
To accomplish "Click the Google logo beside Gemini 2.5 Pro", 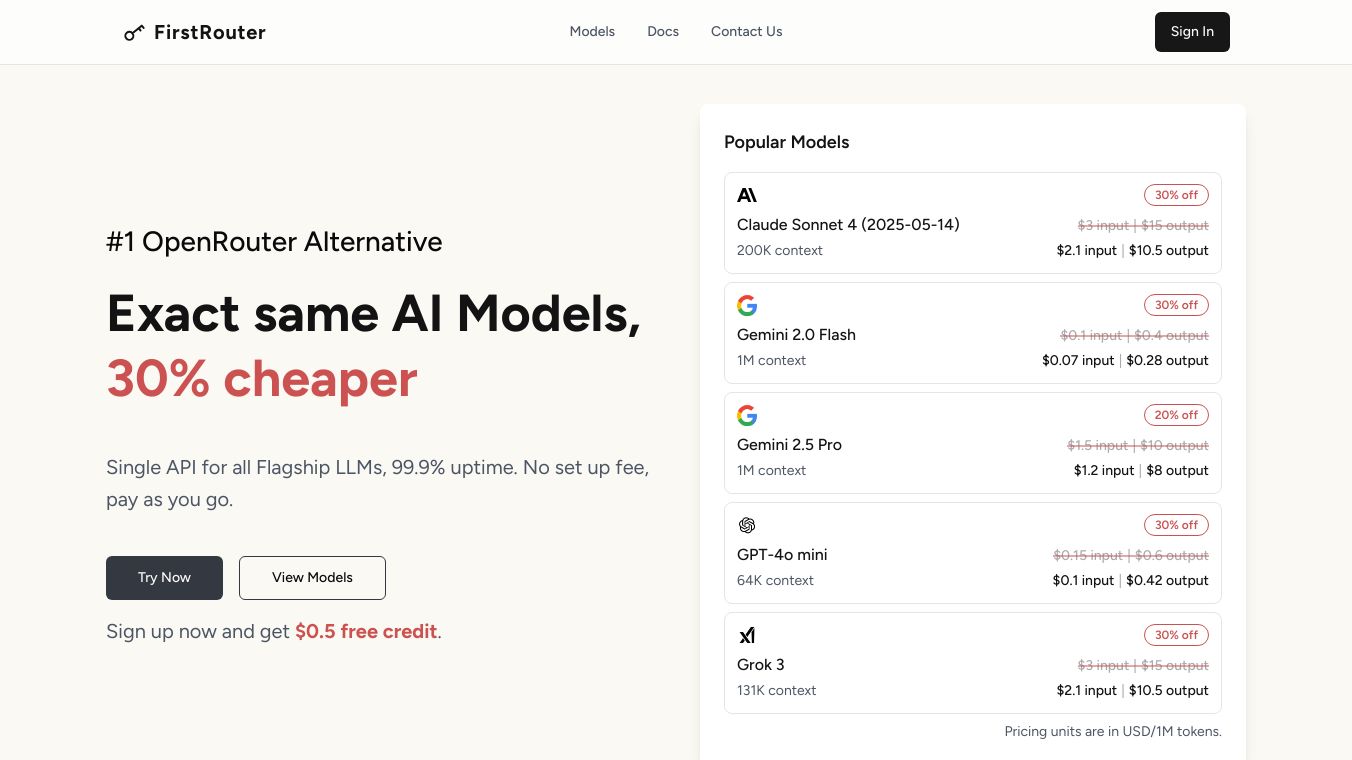I will click(747, 415).
